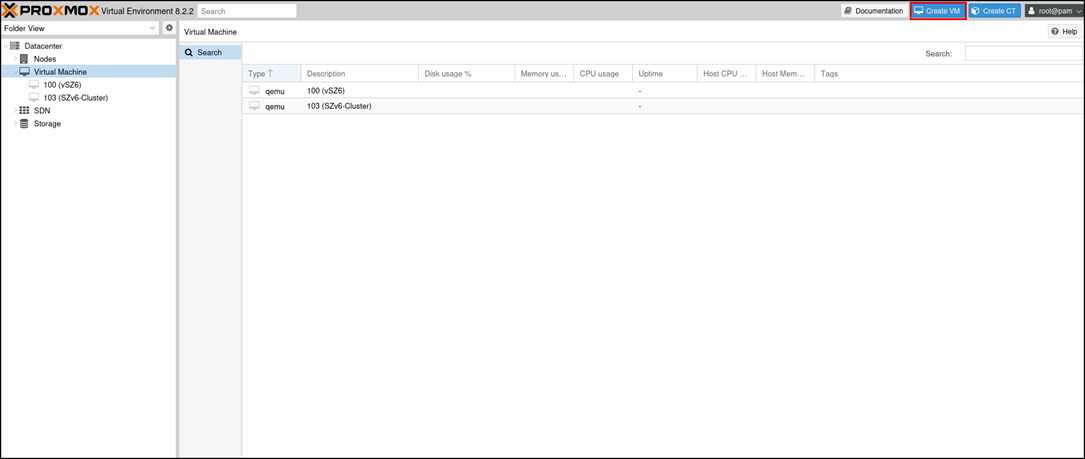
Task: Sort by the CPU usage column header
Action: 603,74
